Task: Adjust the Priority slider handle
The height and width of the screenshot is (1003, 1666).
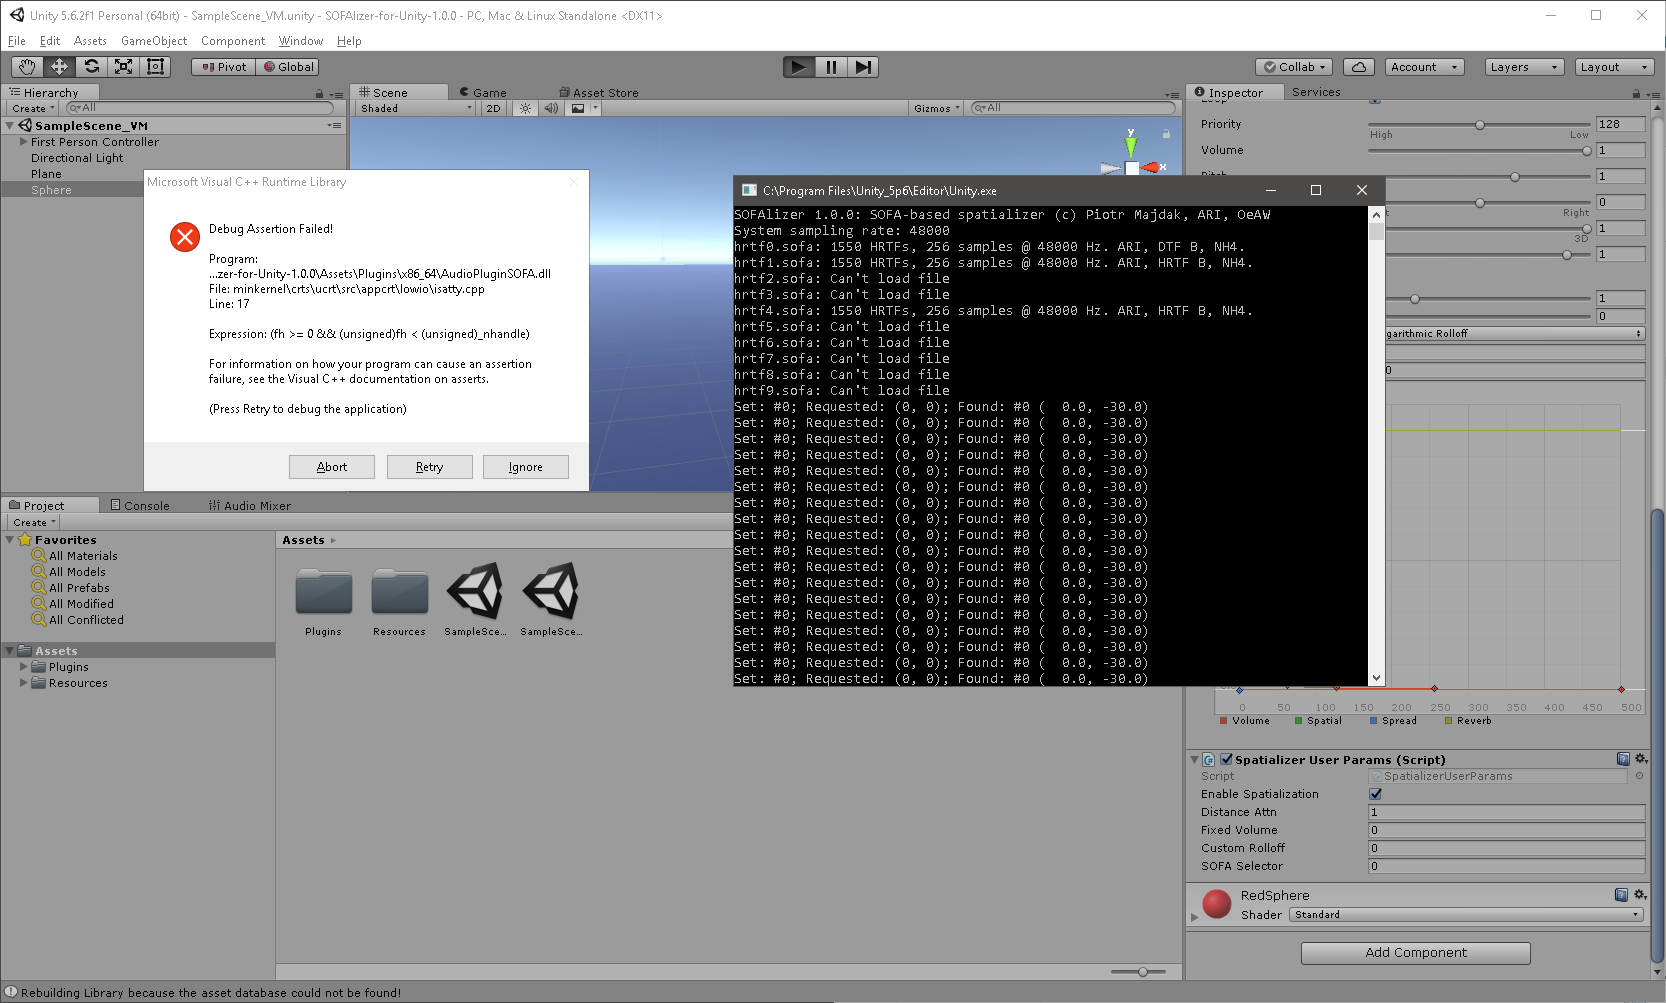Action: [1480, 125]
